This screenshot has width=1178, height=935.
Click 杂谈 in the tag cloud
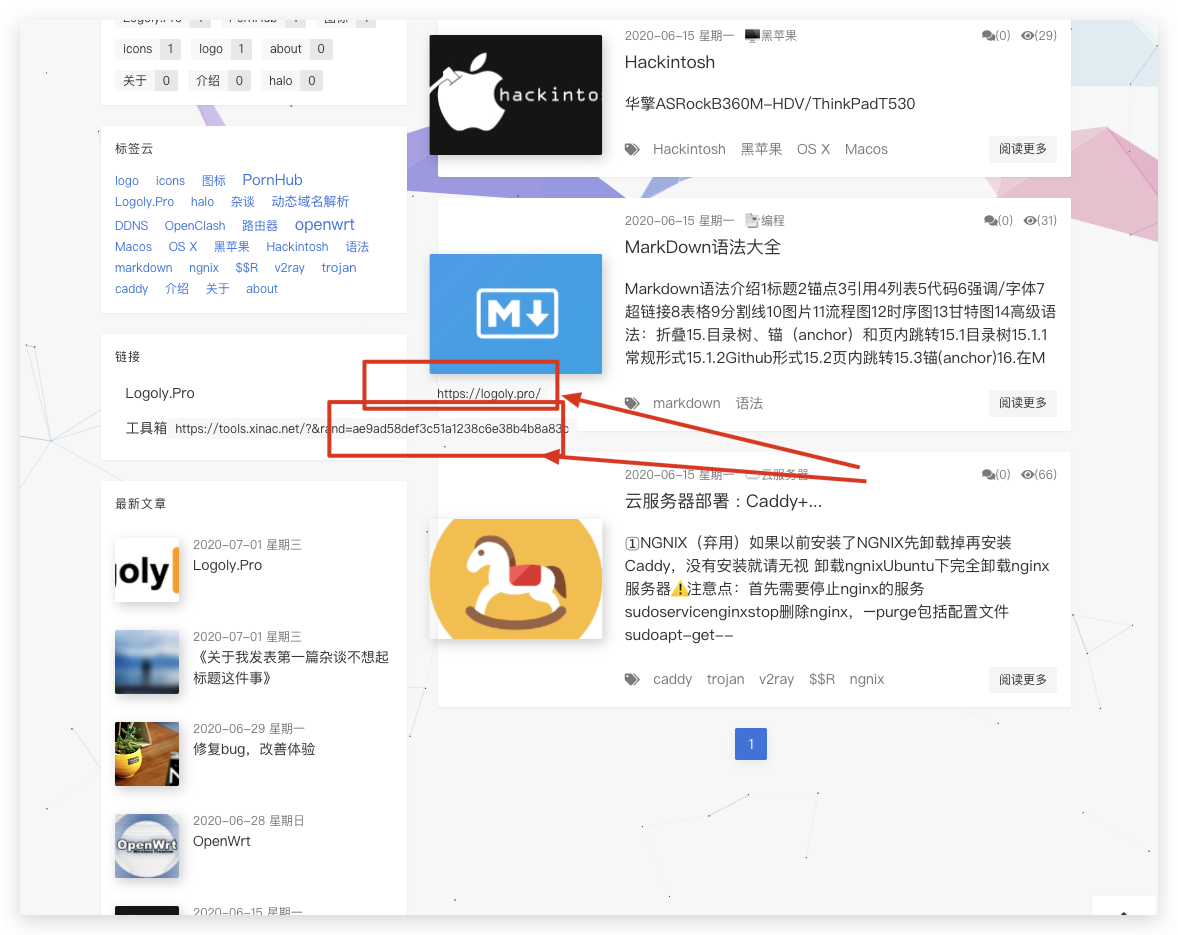click(x=243, y=201)
